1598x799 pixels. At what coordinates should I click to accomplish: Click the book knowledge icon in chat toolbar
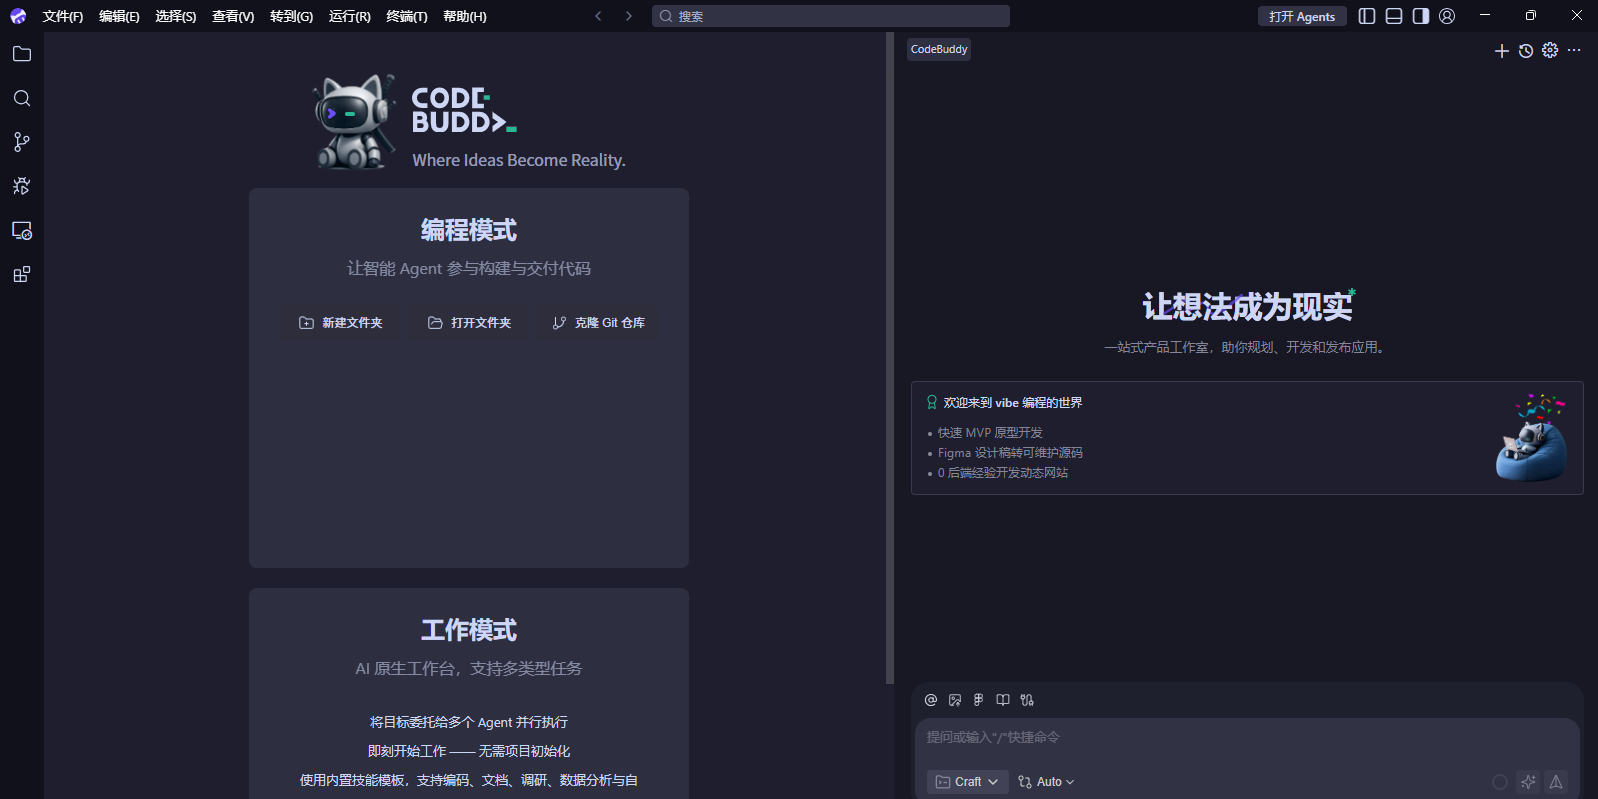pos(1003,700)
